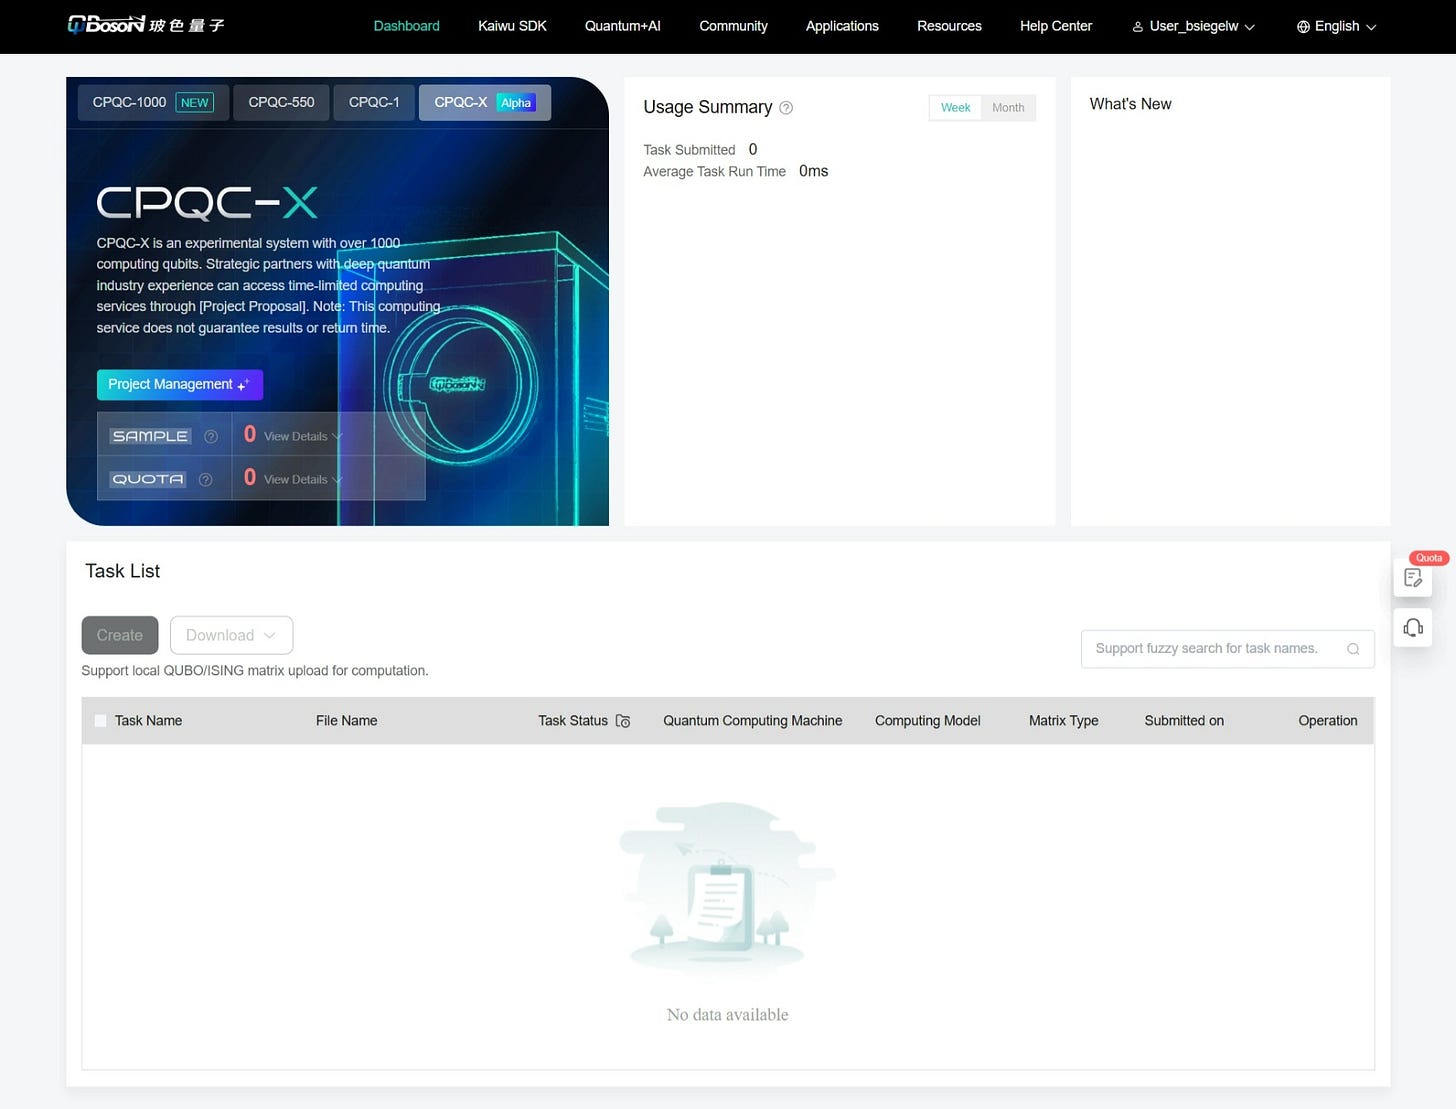Click the Submitted on column header

click(x=1184, y=721)
